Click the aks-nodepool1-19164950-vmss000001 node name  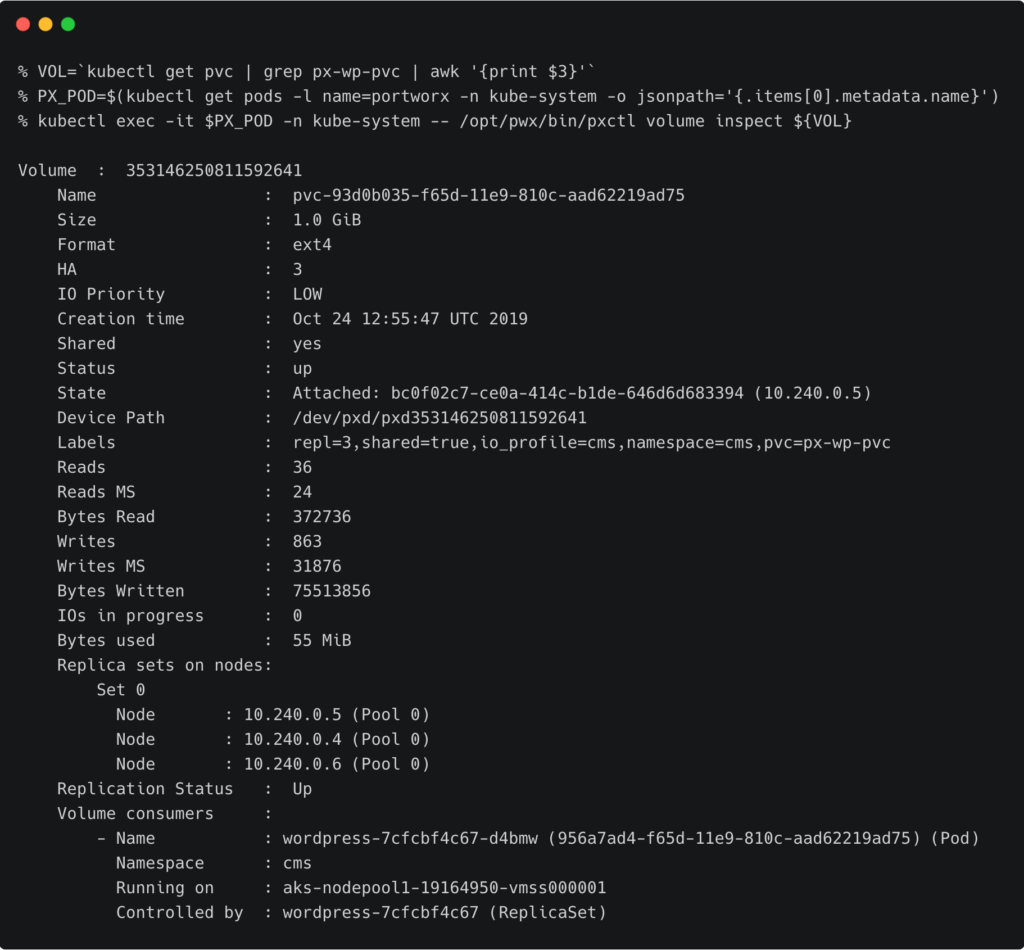(x=444, y=888)
